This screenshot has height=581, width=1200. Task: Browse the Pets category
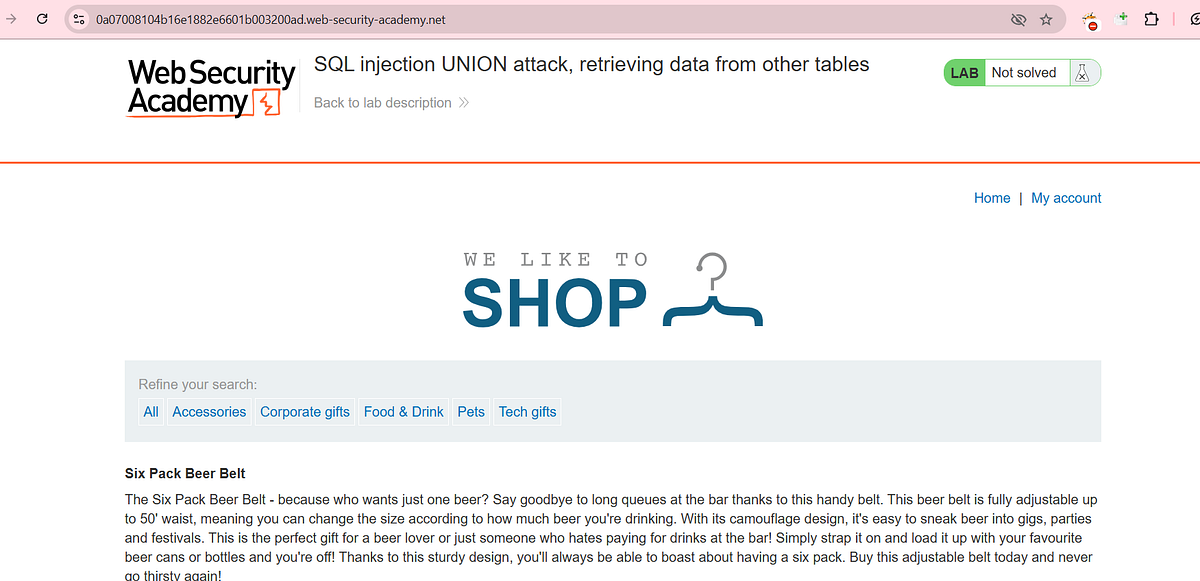[x=470, y=411]
